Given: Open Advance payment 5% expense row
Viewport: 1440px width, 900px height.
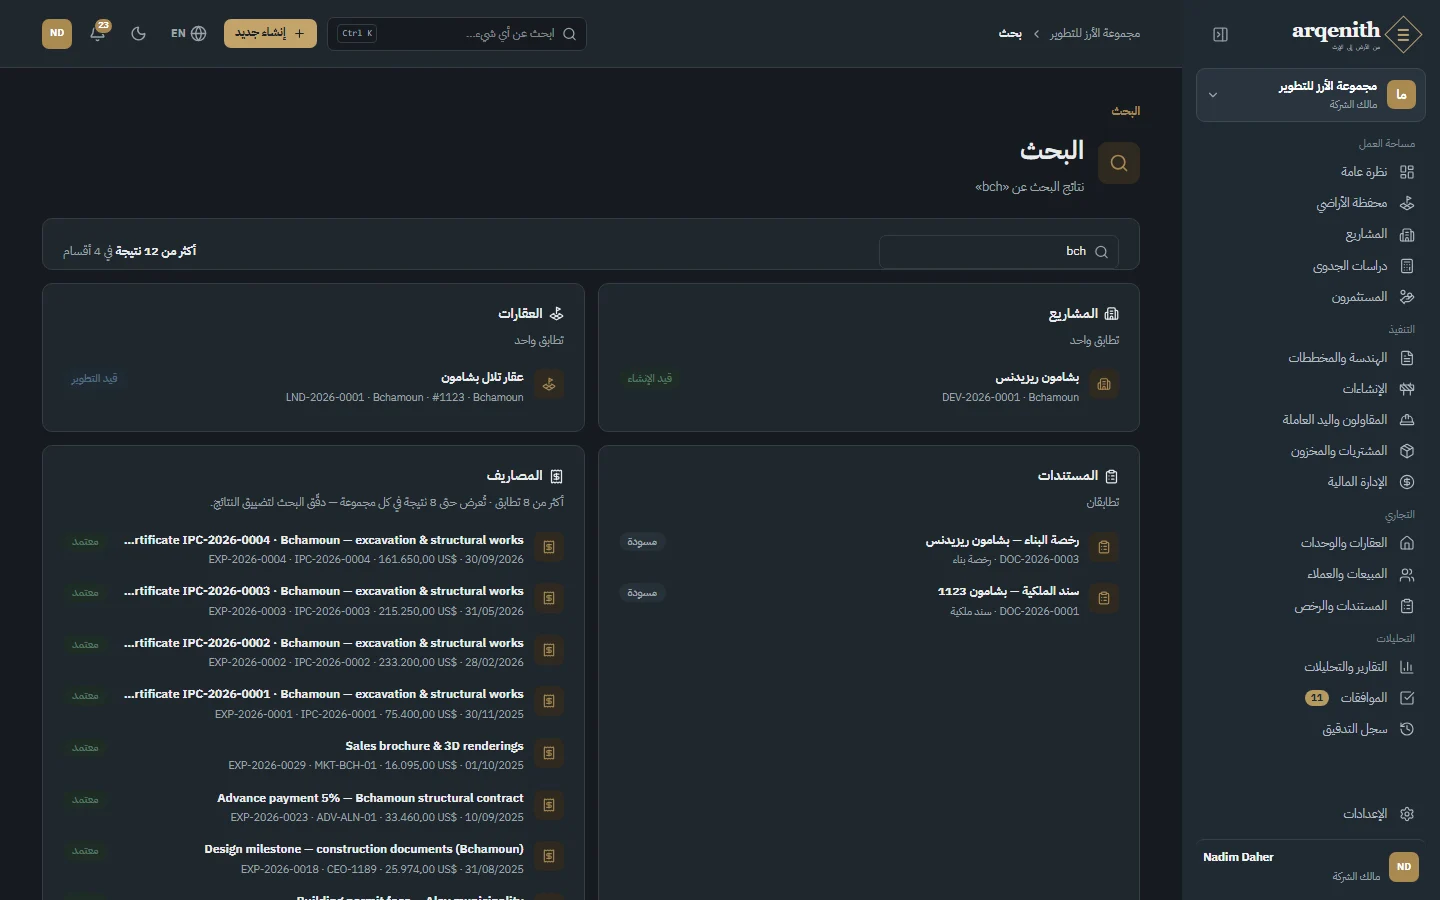Looking at the screenshot, I should tap(313, 807).
